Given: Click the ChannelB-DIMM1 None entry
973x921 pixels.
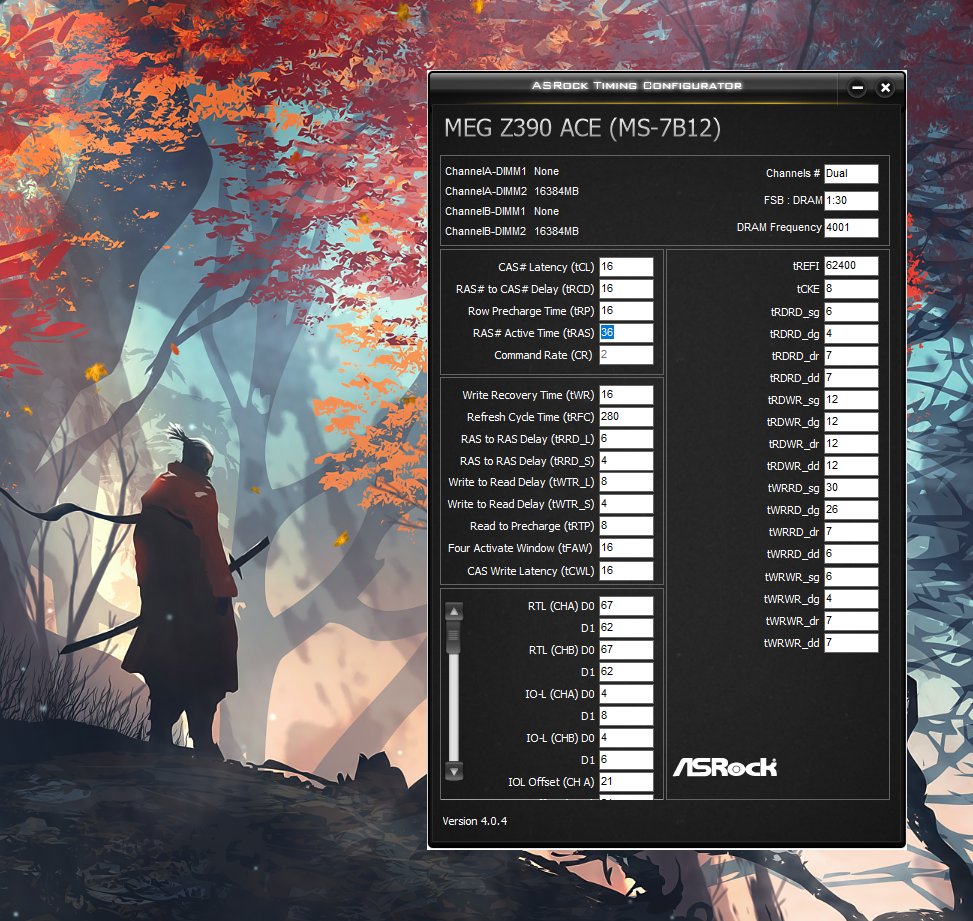Looking at the screenshot, I should [x=502, y=211].
